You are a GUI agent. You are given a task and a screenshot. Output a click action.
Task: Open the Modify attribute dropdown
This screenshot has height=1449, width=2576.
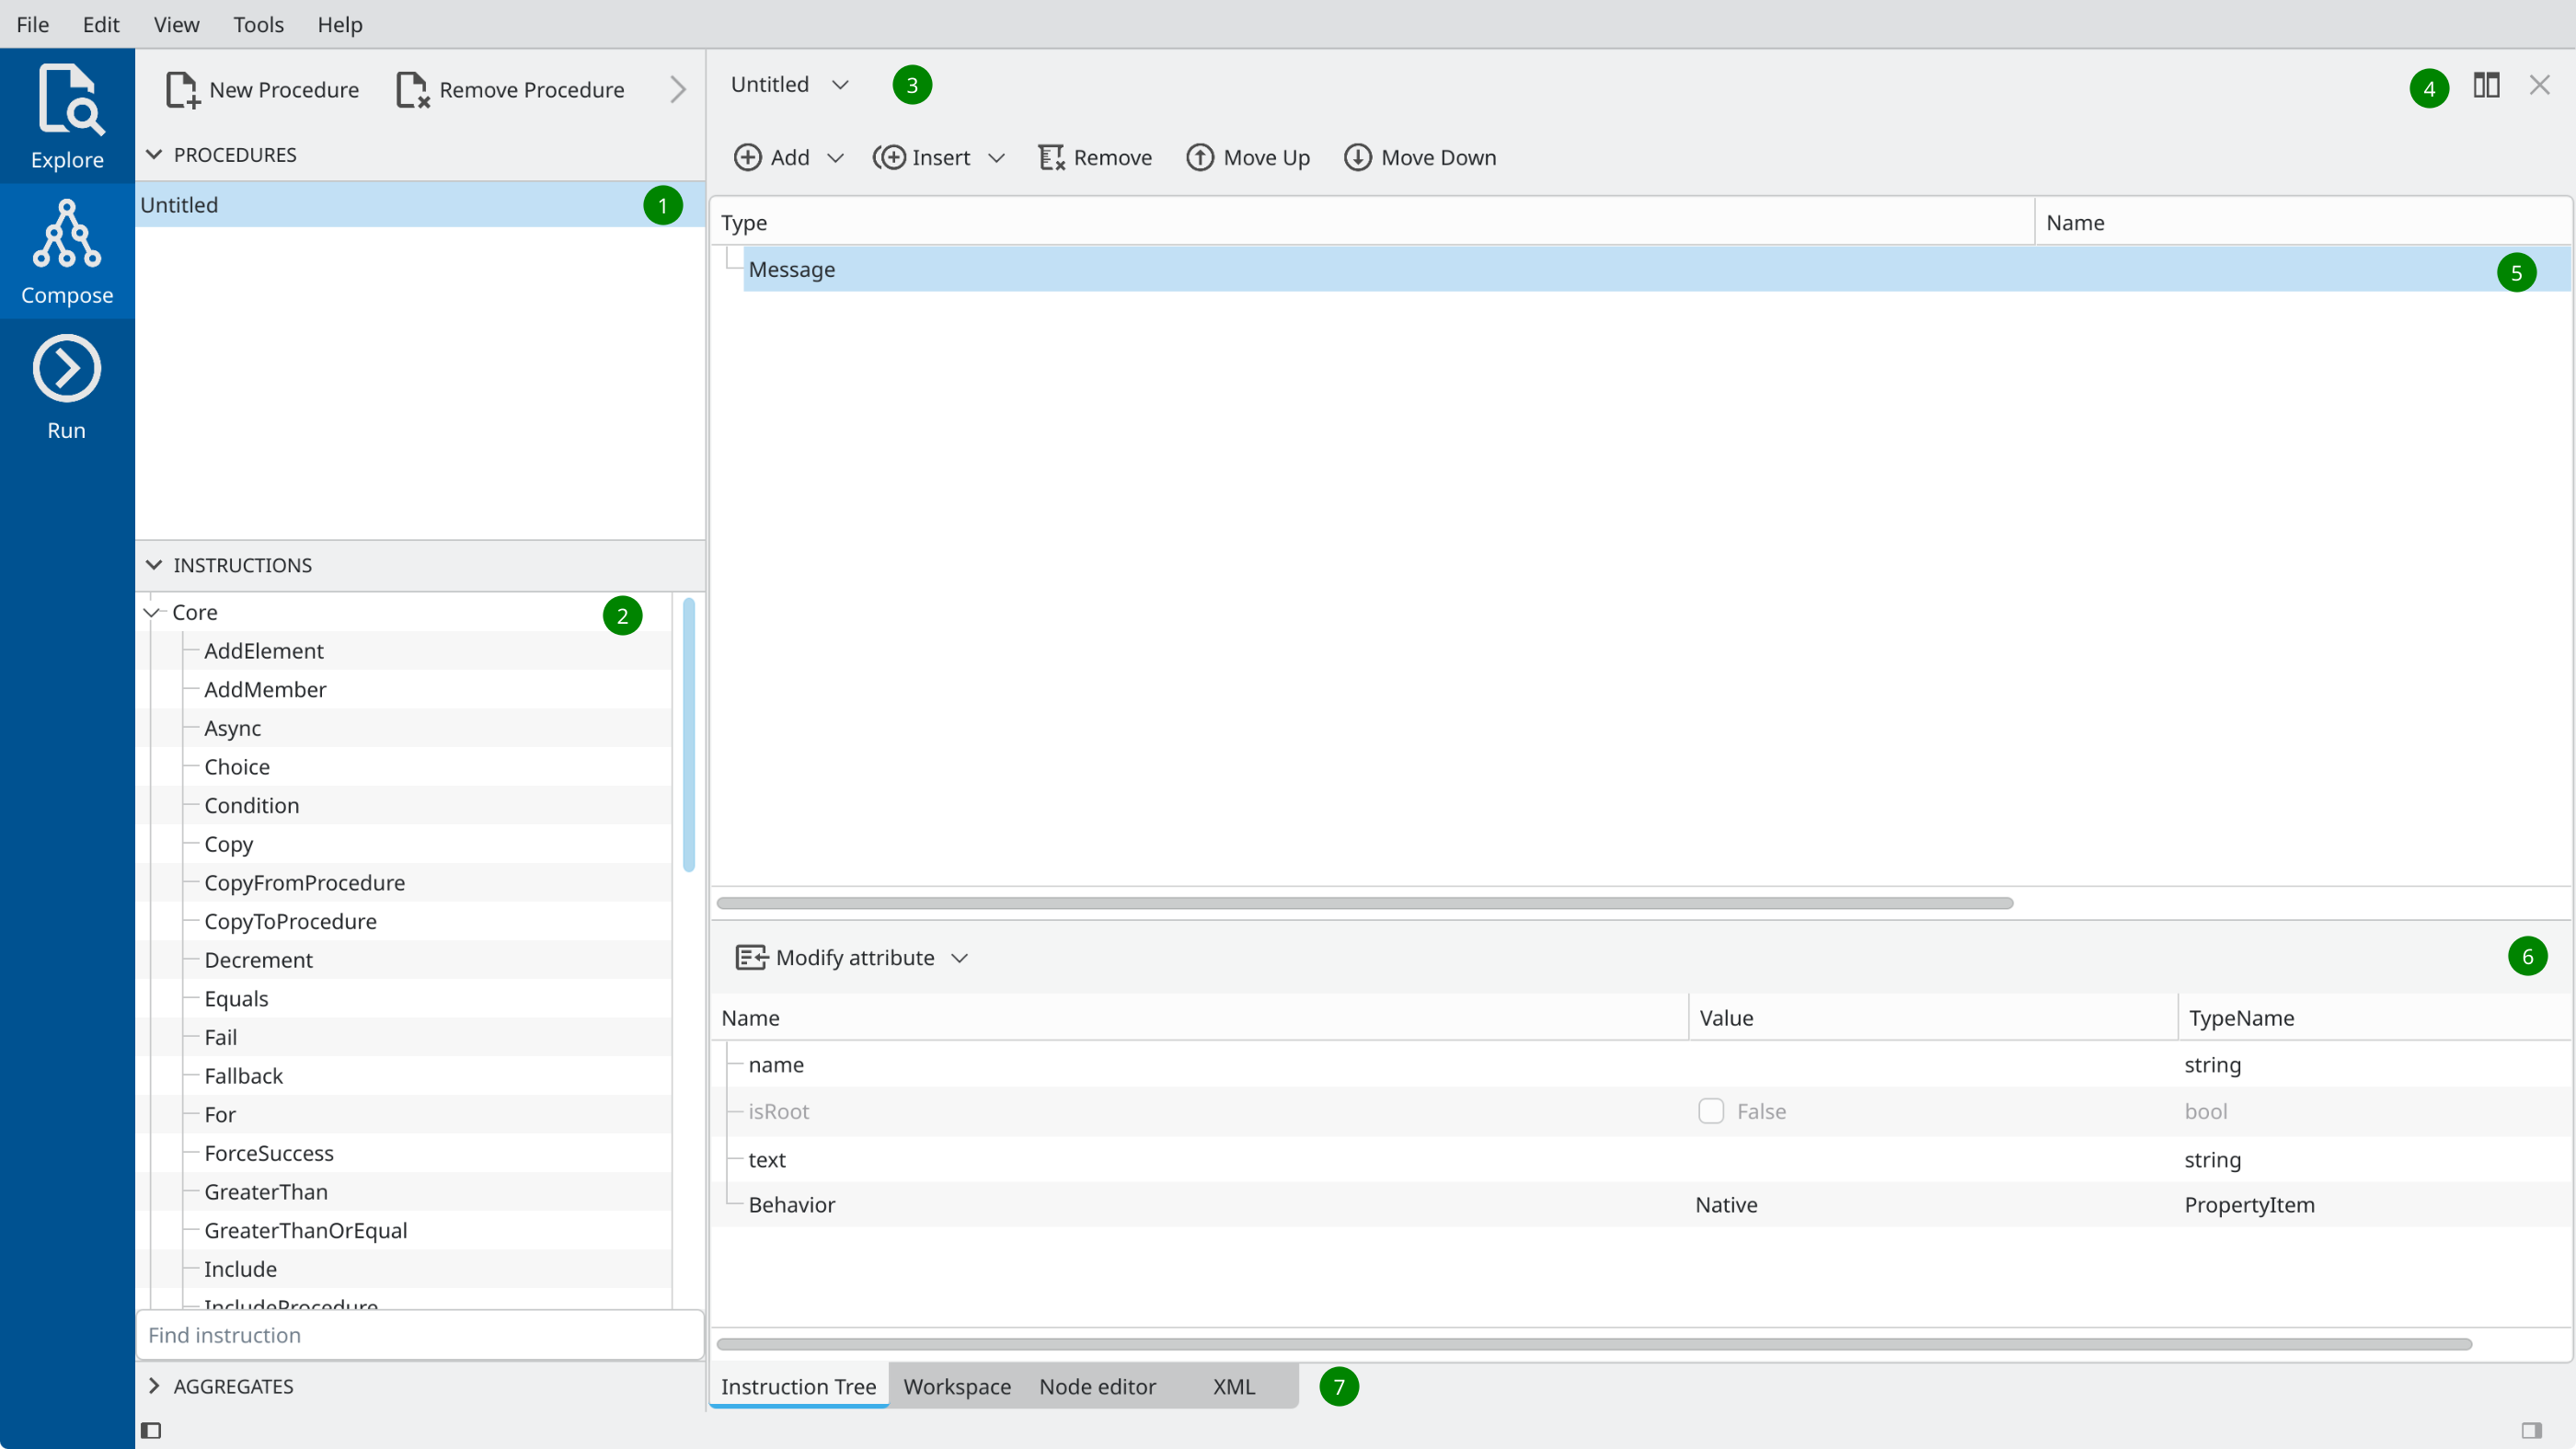point(959,958)
